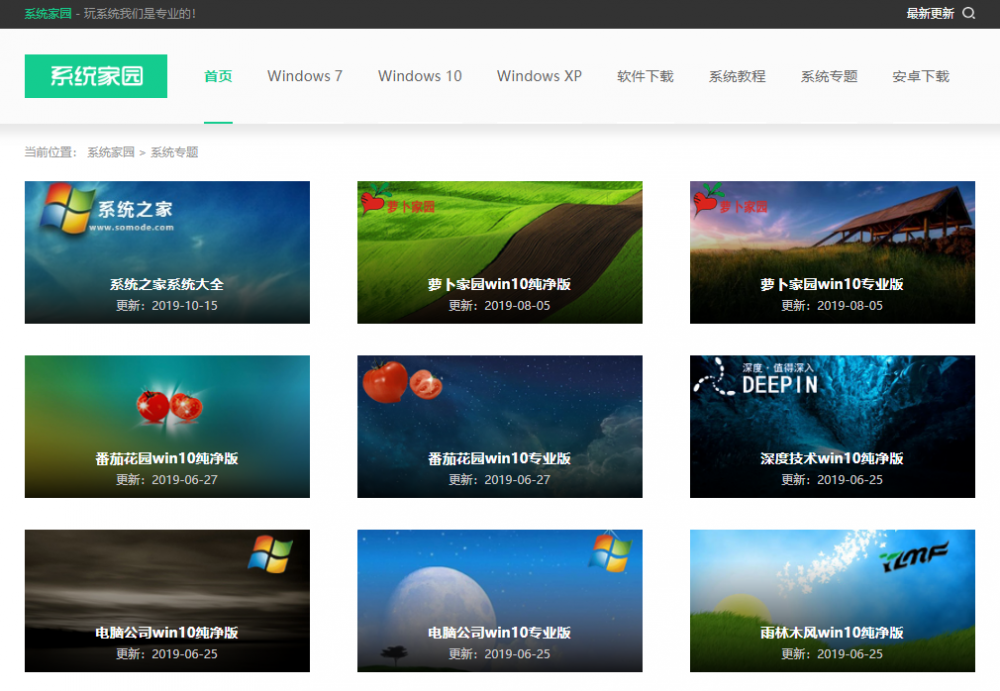Select 系统专题 in the navigation bar
1000x691 pixels.
click(829, 76)
